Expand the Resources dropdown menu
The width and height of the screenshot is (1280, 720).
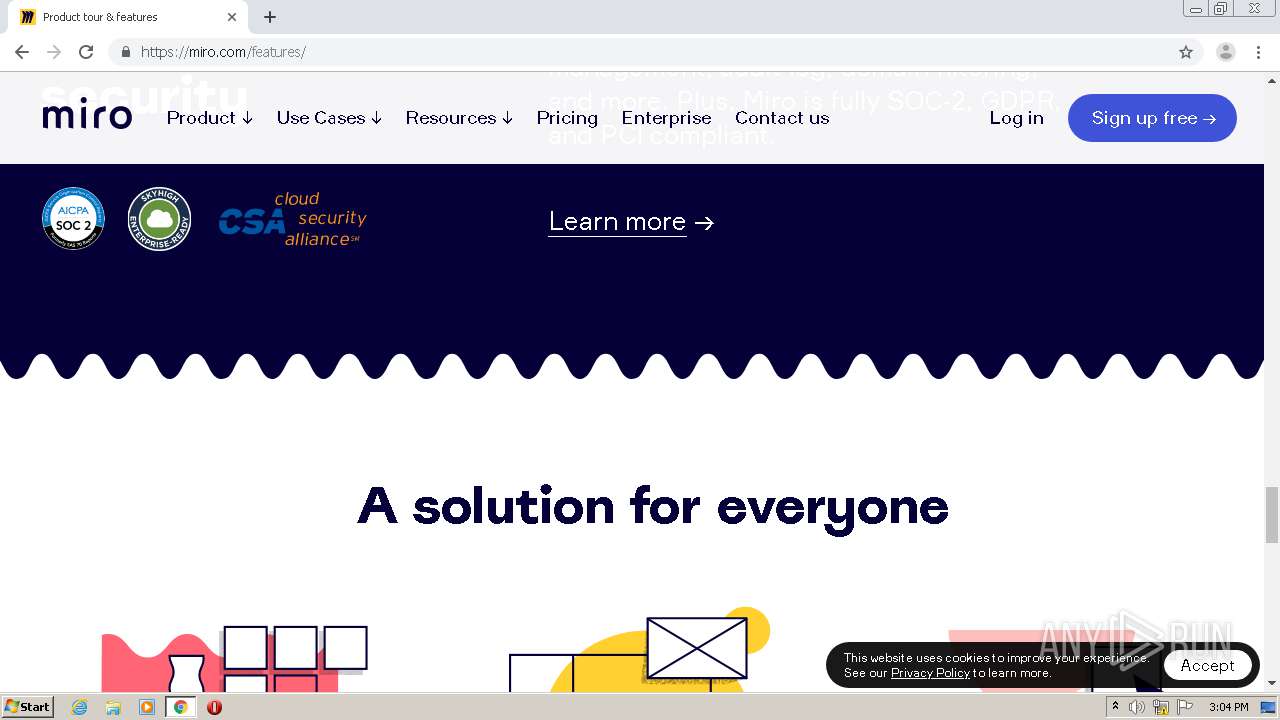point(459,118)
